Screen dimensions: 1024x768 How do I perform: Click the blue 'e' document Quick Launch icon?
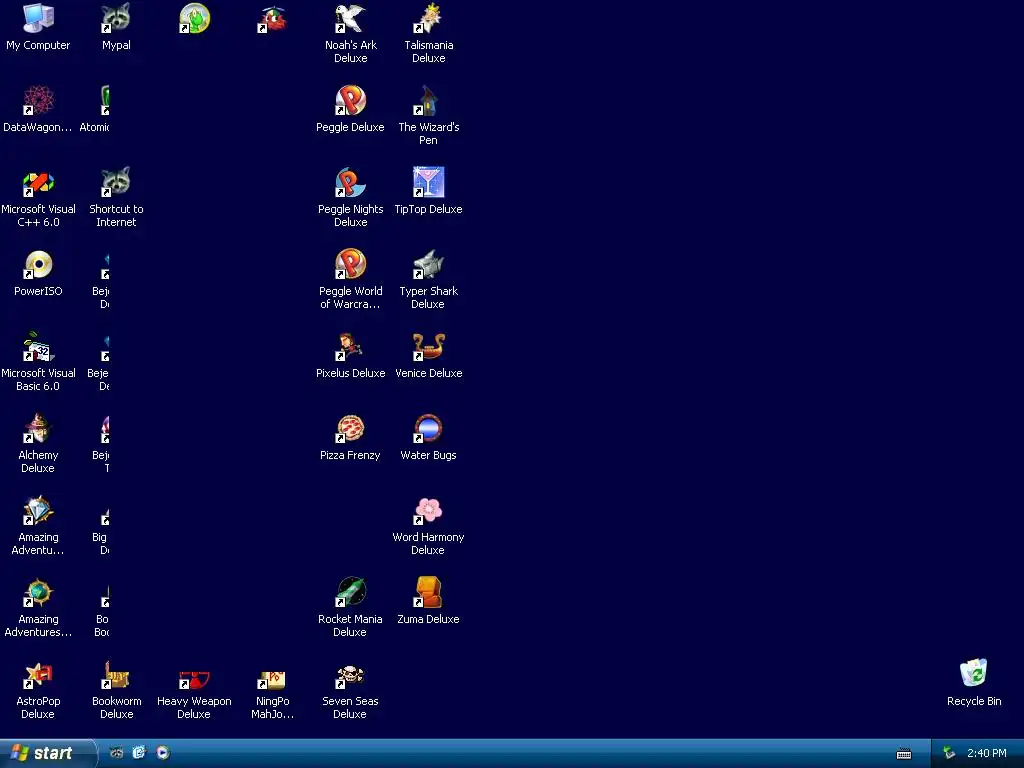coord(139,753)
